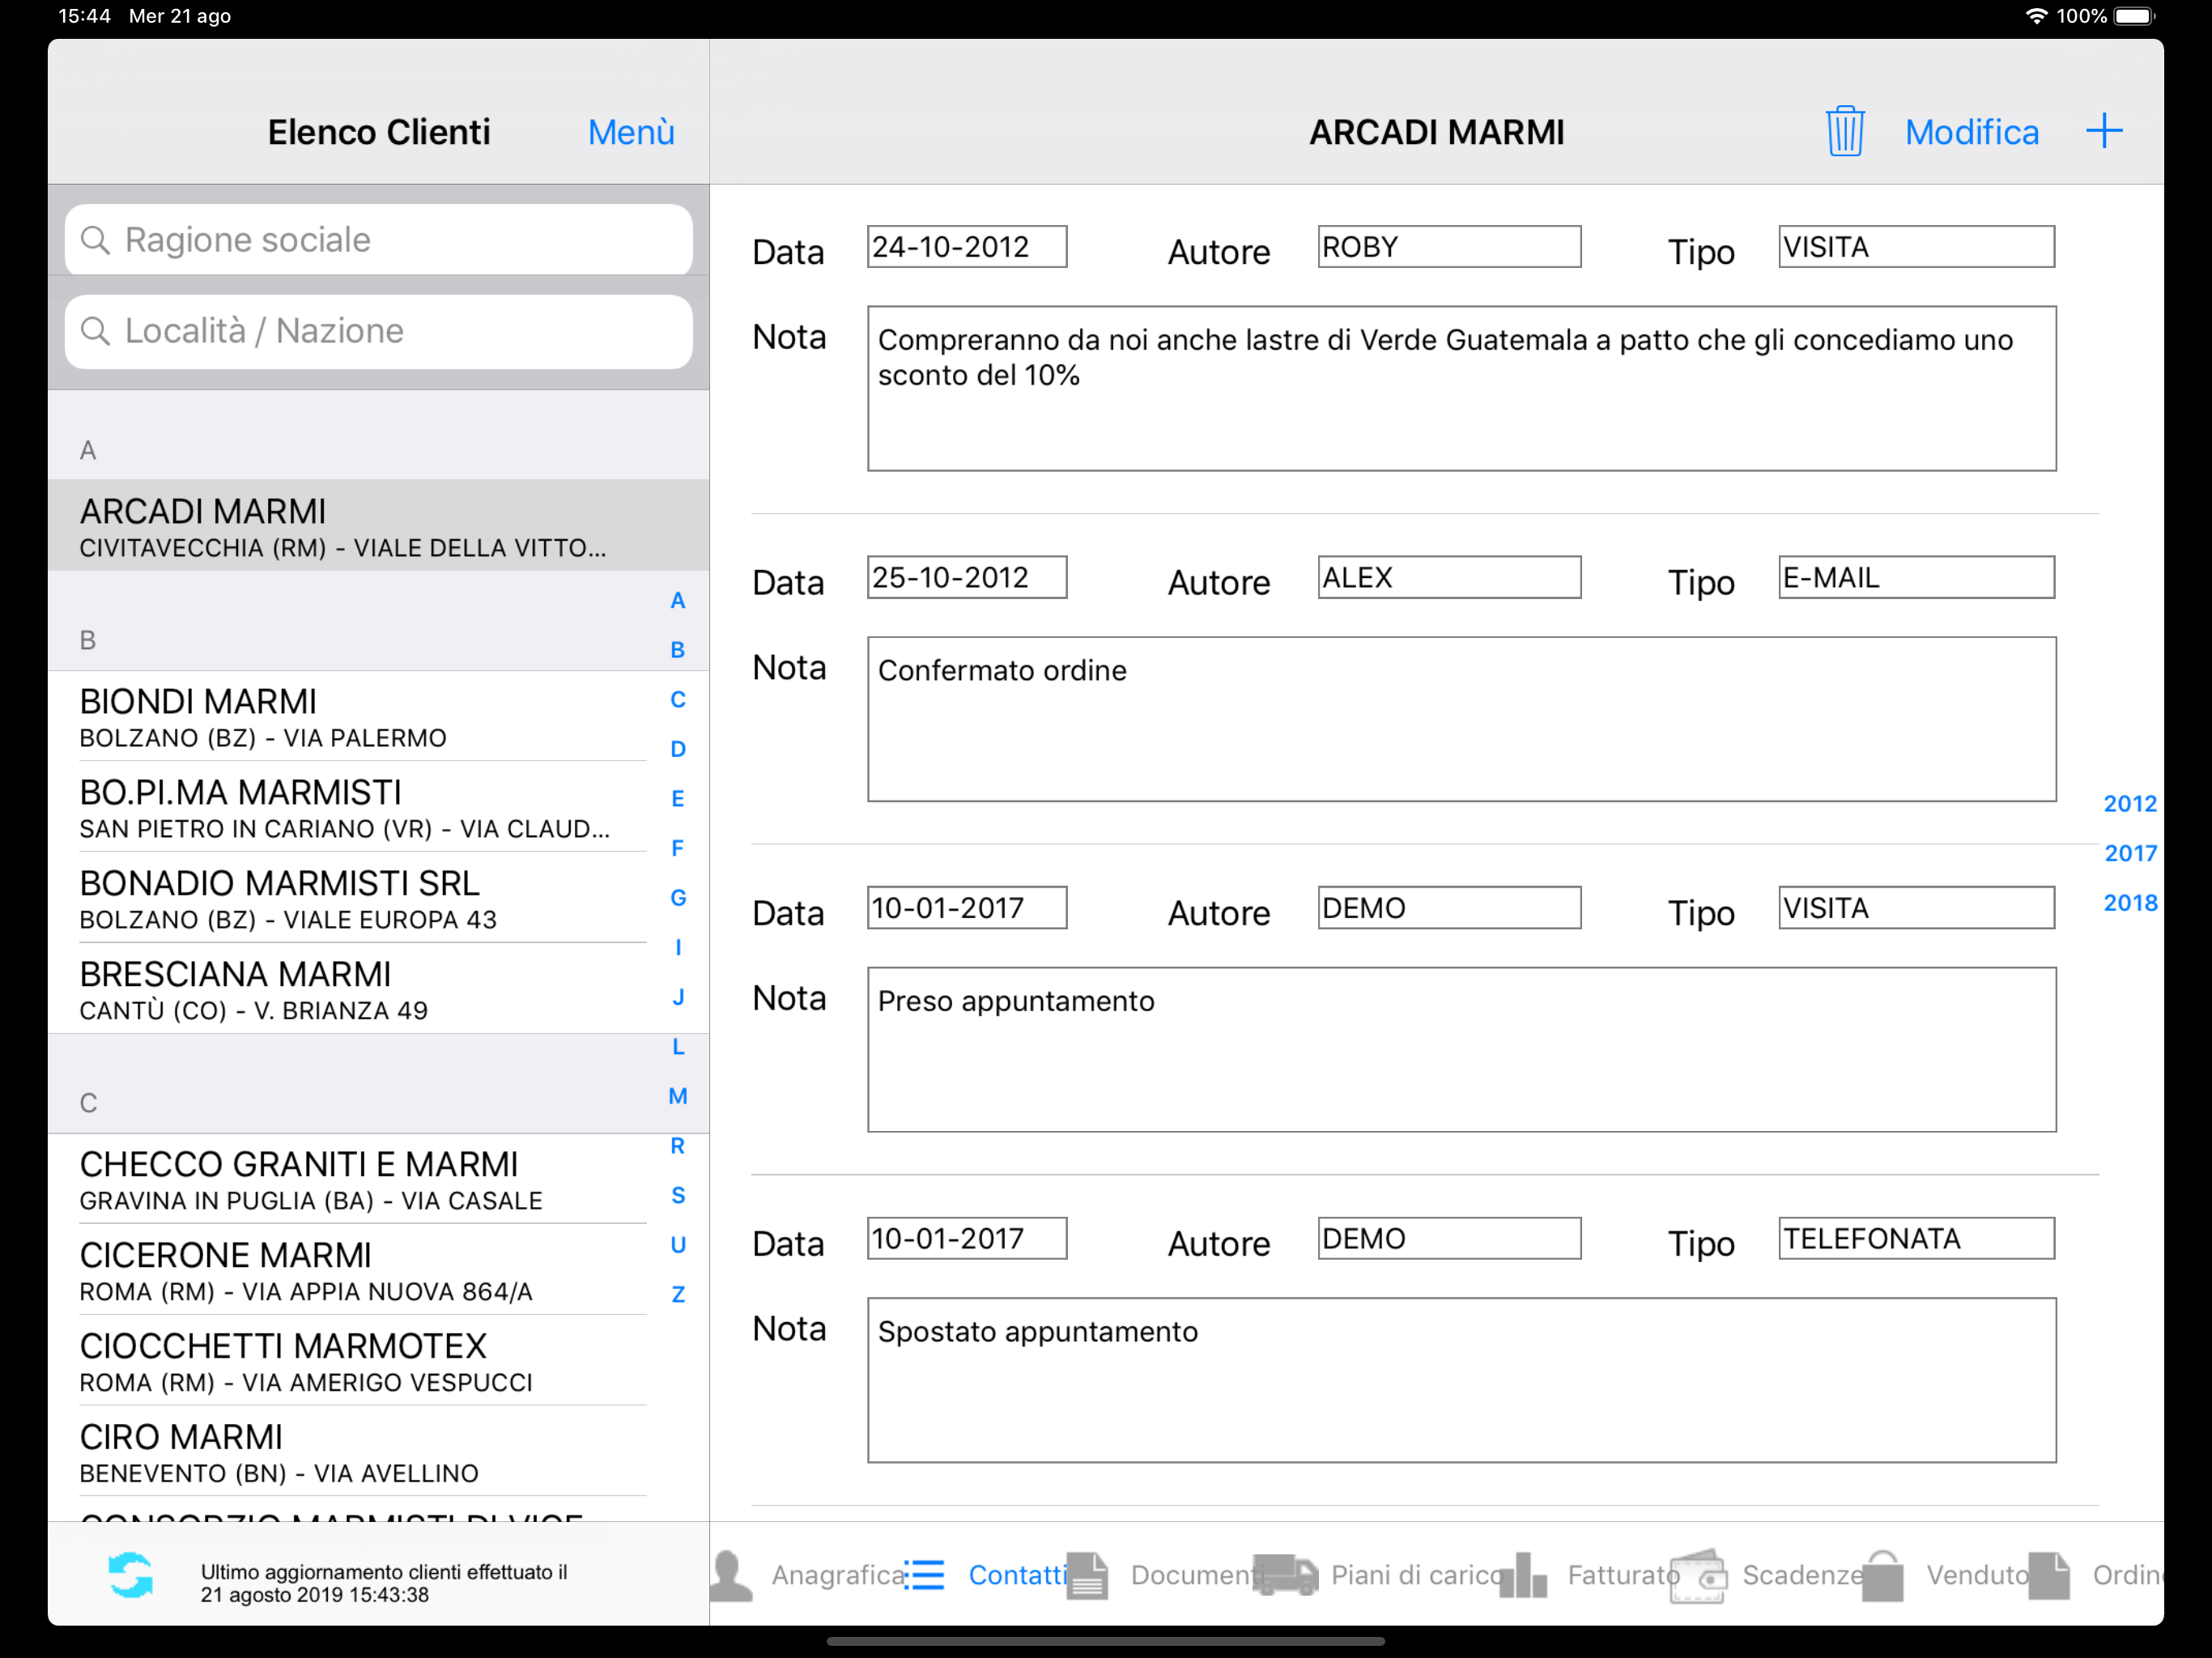Open the Confermato ordine note box

(x=1461, y=719)
